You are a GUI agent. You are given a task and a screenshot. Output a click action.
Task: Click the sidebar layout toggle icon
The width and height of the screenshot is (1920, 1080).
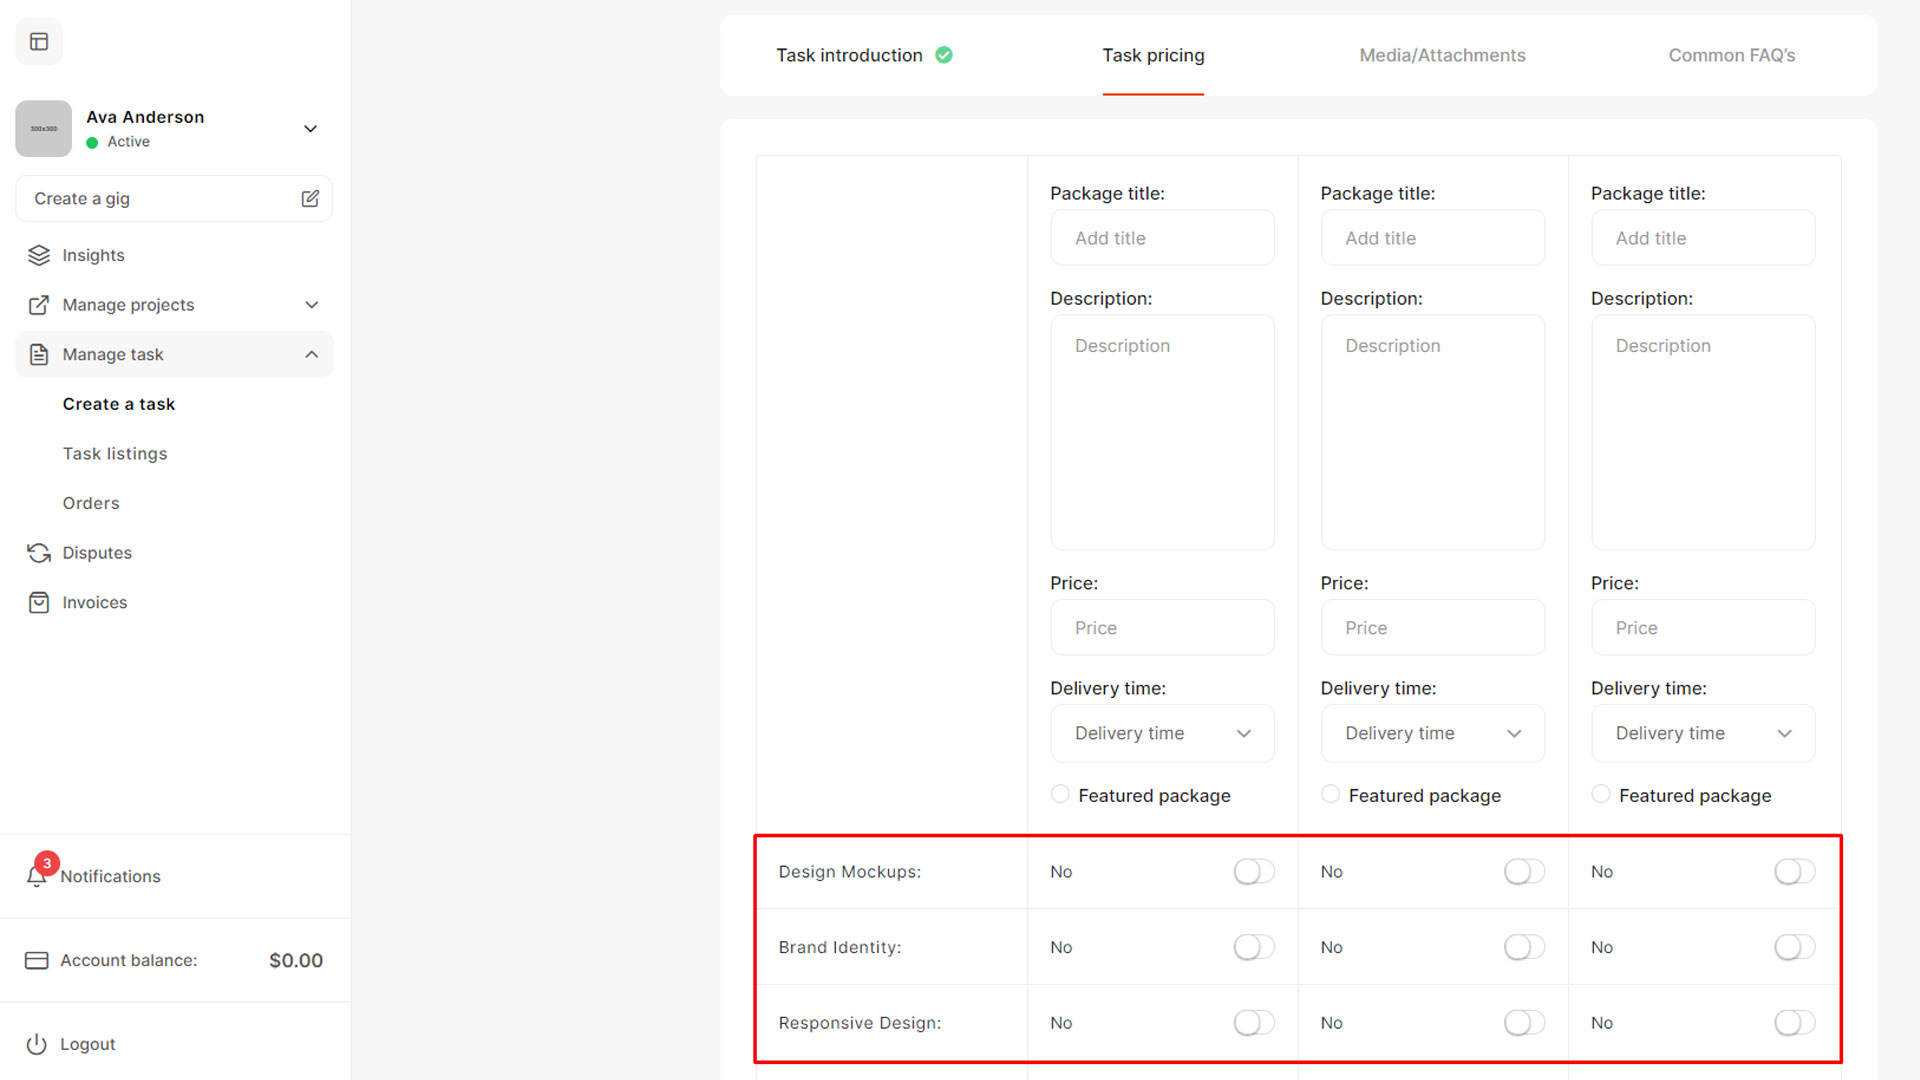coord(39,41)
